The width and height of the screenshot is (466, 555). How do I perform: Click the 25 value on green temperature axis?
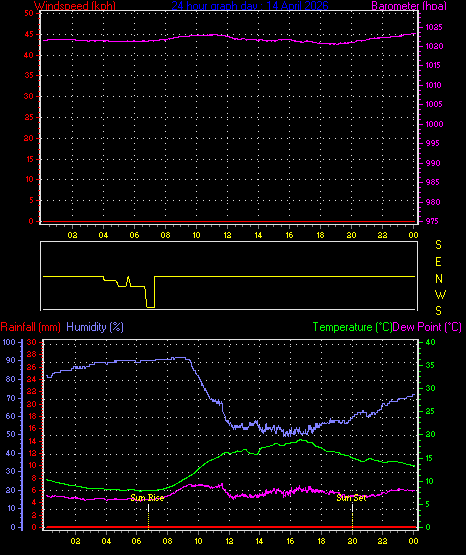click(430, 411)
